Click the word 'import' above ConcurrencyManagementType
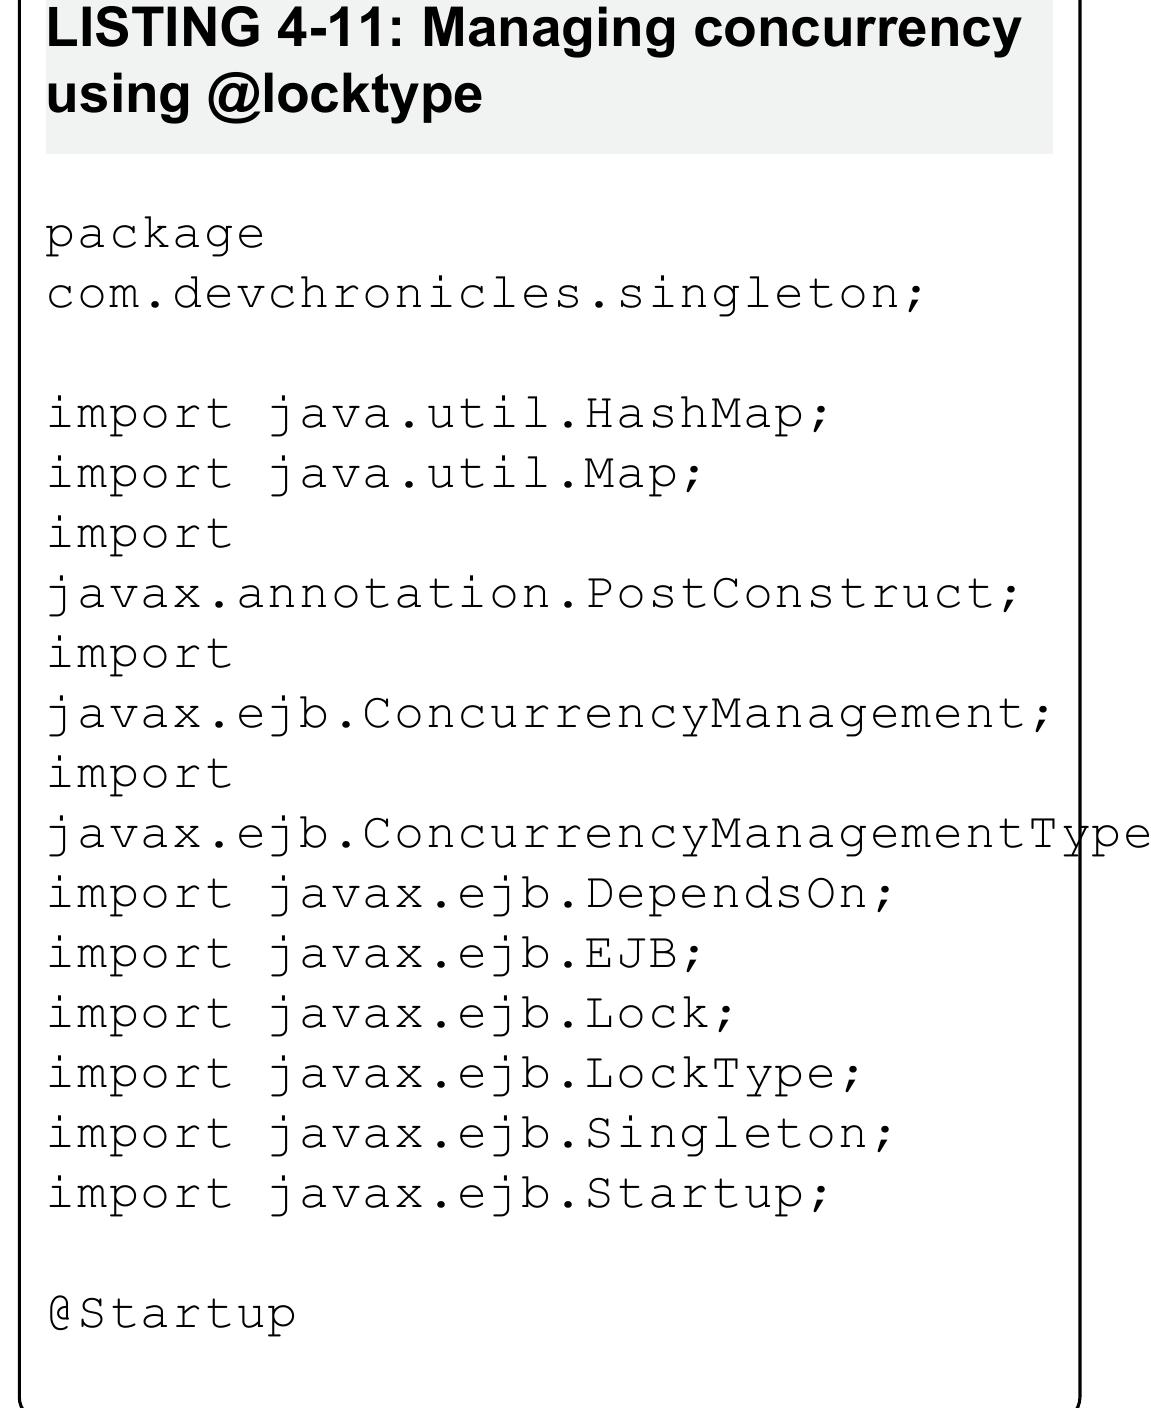 [140, 774]
